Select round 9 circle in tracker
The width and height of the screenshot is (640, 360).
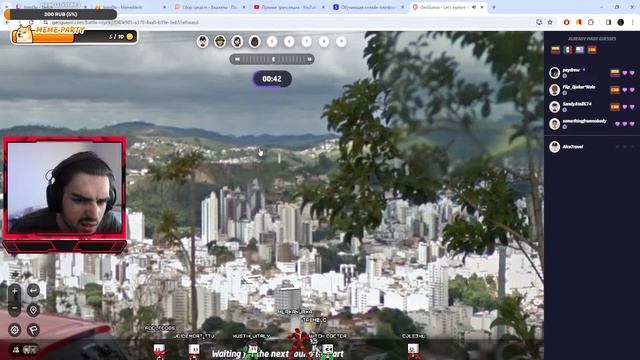(341, 41)
